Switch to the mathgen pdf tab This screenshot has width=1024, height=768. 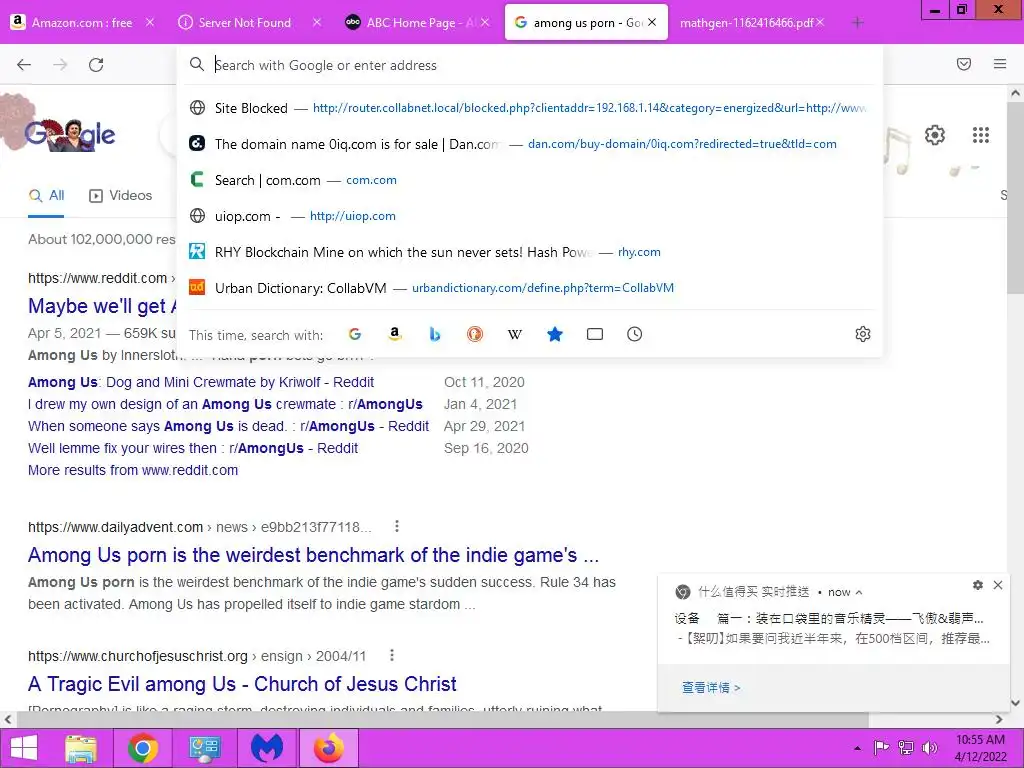click(x=746, y=23)
